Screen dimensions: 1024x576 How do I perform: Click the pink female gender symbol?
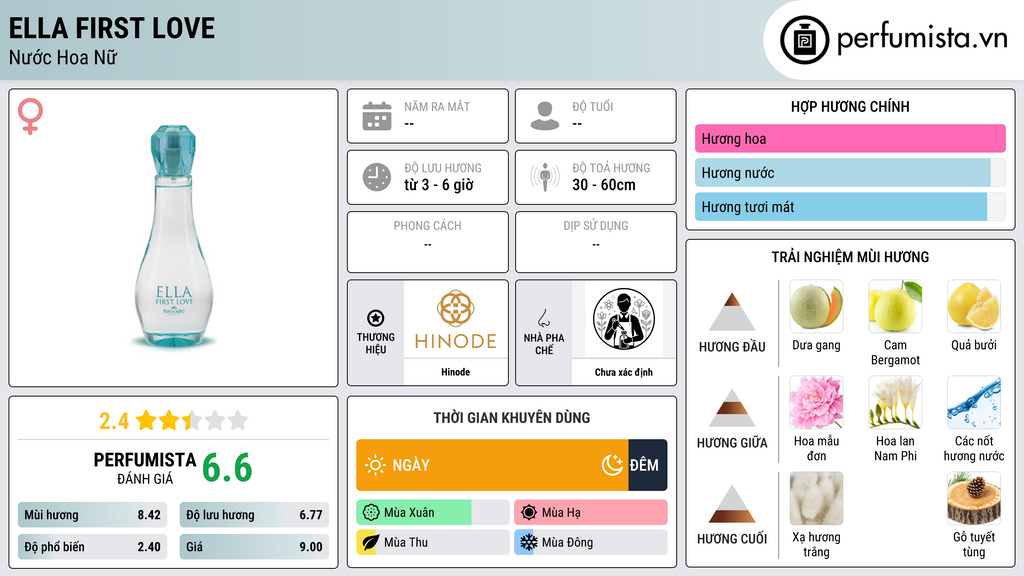click(30, 116)
